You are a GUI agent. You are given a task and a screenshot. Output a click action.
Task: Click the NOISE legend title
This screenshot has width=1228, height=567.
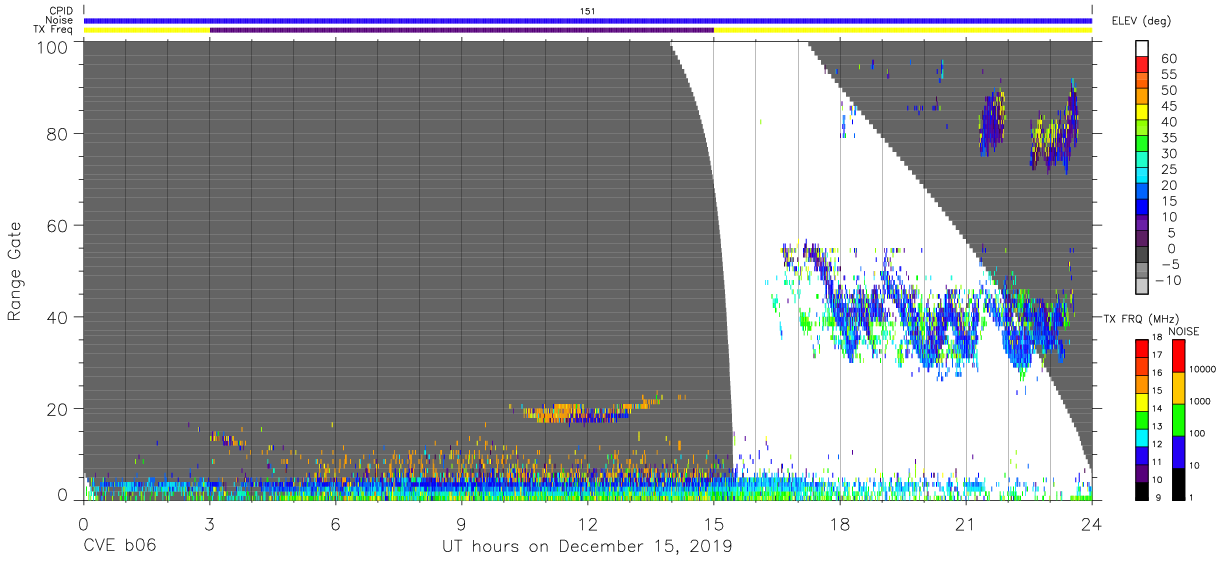click(1184, 331)
